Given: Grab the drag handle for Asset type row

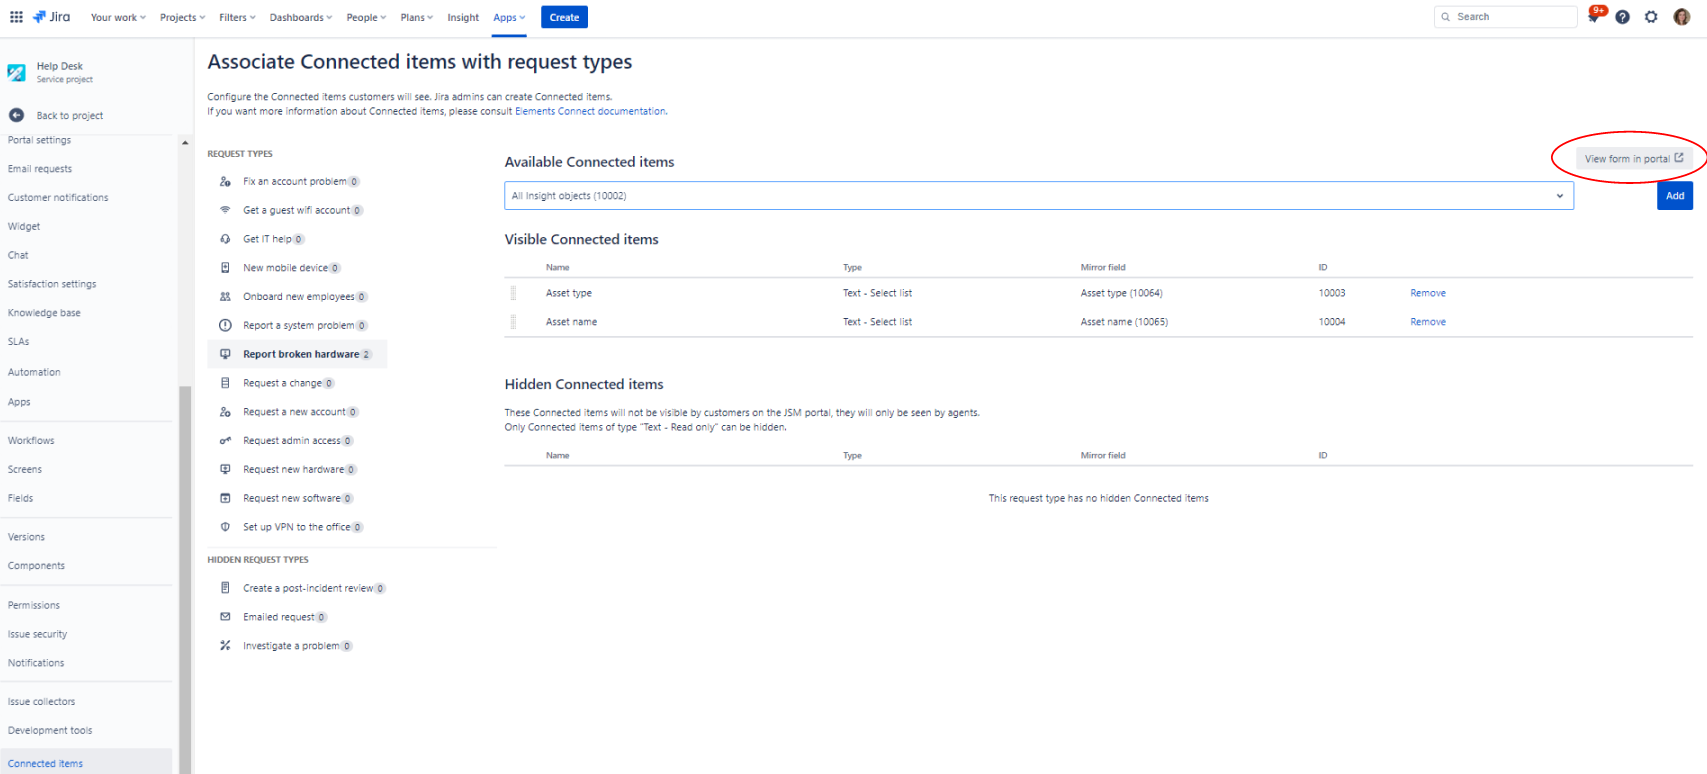Looking at the screenshot, I should coord(514,293).
